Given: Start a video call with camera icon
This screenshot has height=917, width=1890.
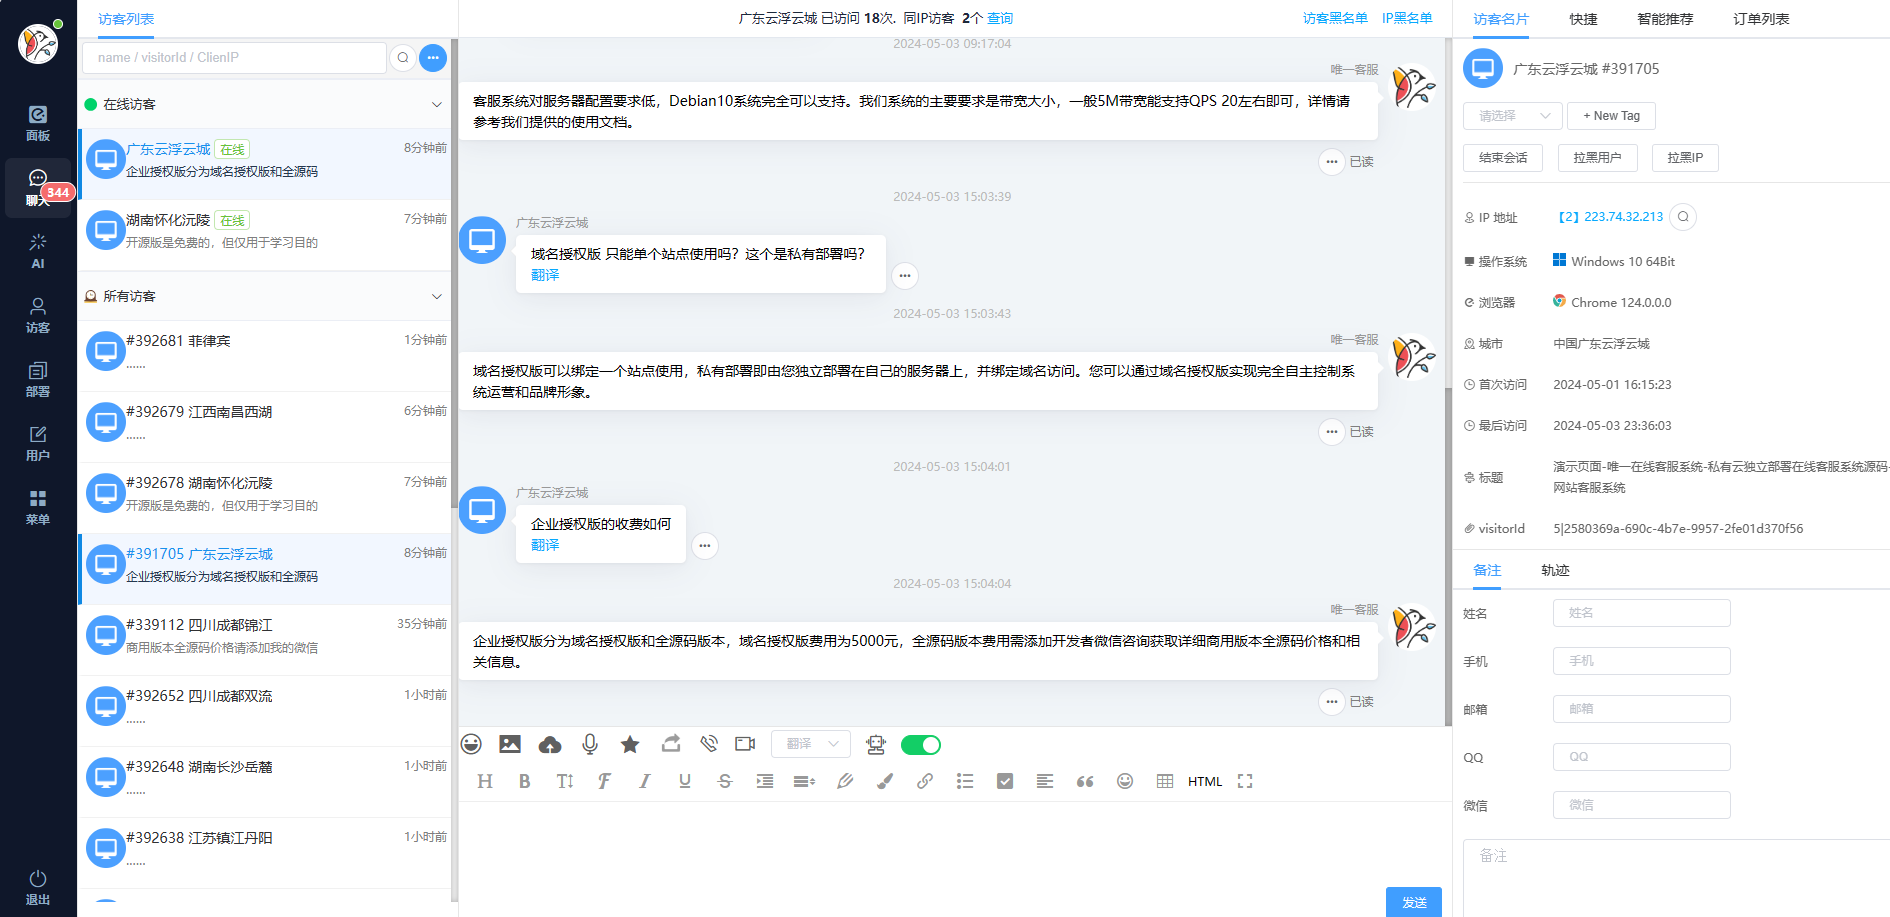Looking at the screenshot, I should click(745, 744).
